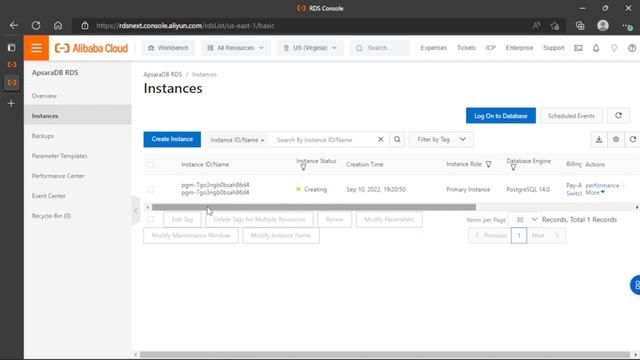
Task: Open the Workbench button
Action: pyautogui.click(x=168, y=48)
